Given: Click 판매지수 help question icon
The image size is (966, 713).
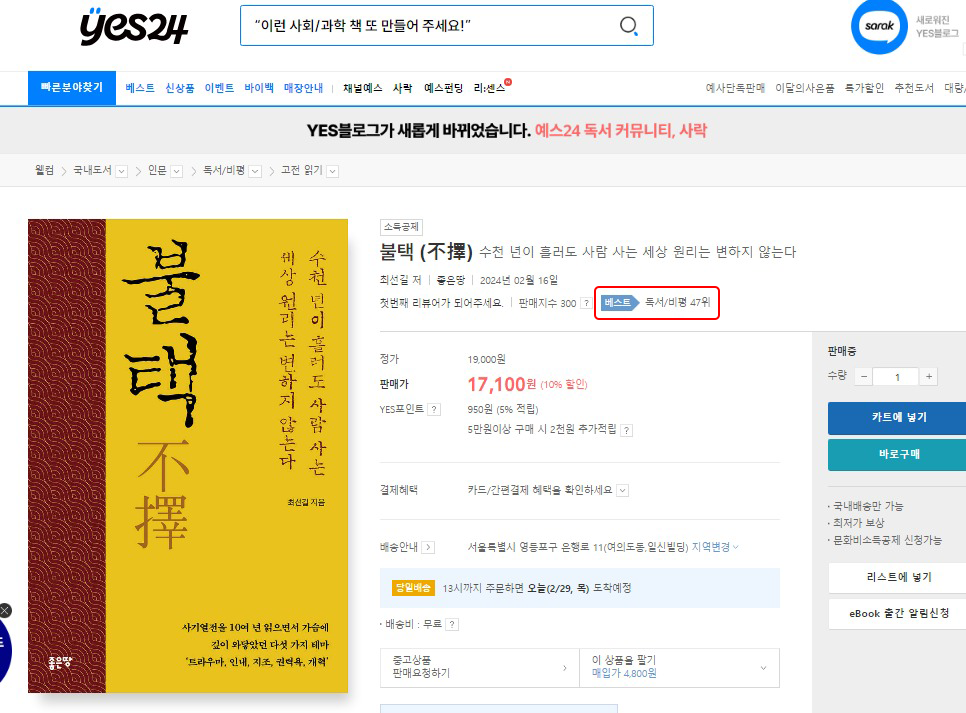Looking at the screenshot, I should pos(586,303).
